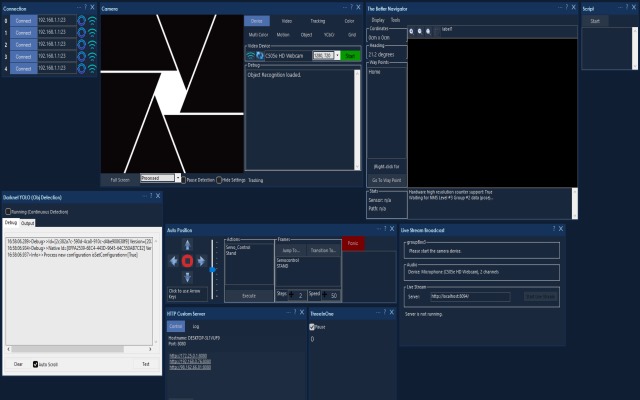Click the scan icon in connection row 3
The height and width of the screenshot is (400, 640).
click(x=82, y=56)
